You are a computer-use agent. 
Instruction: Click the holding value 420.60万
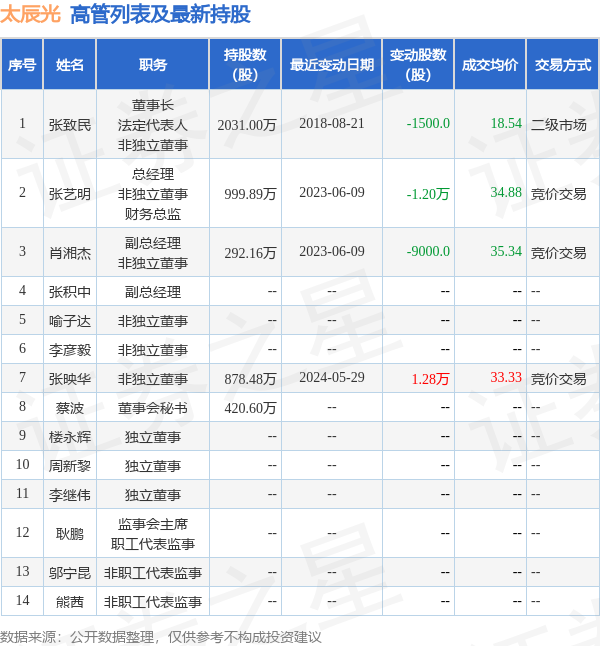pyautogui.click(x=250, y=408)
